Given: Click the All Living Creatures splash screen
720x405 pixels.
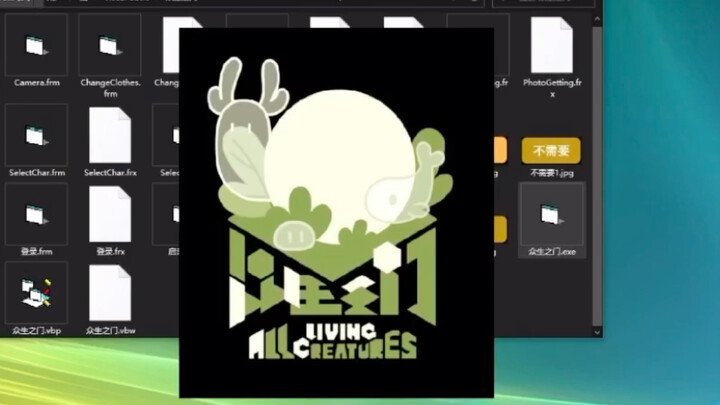Looking at the screenshot, I should click(337, 213).
